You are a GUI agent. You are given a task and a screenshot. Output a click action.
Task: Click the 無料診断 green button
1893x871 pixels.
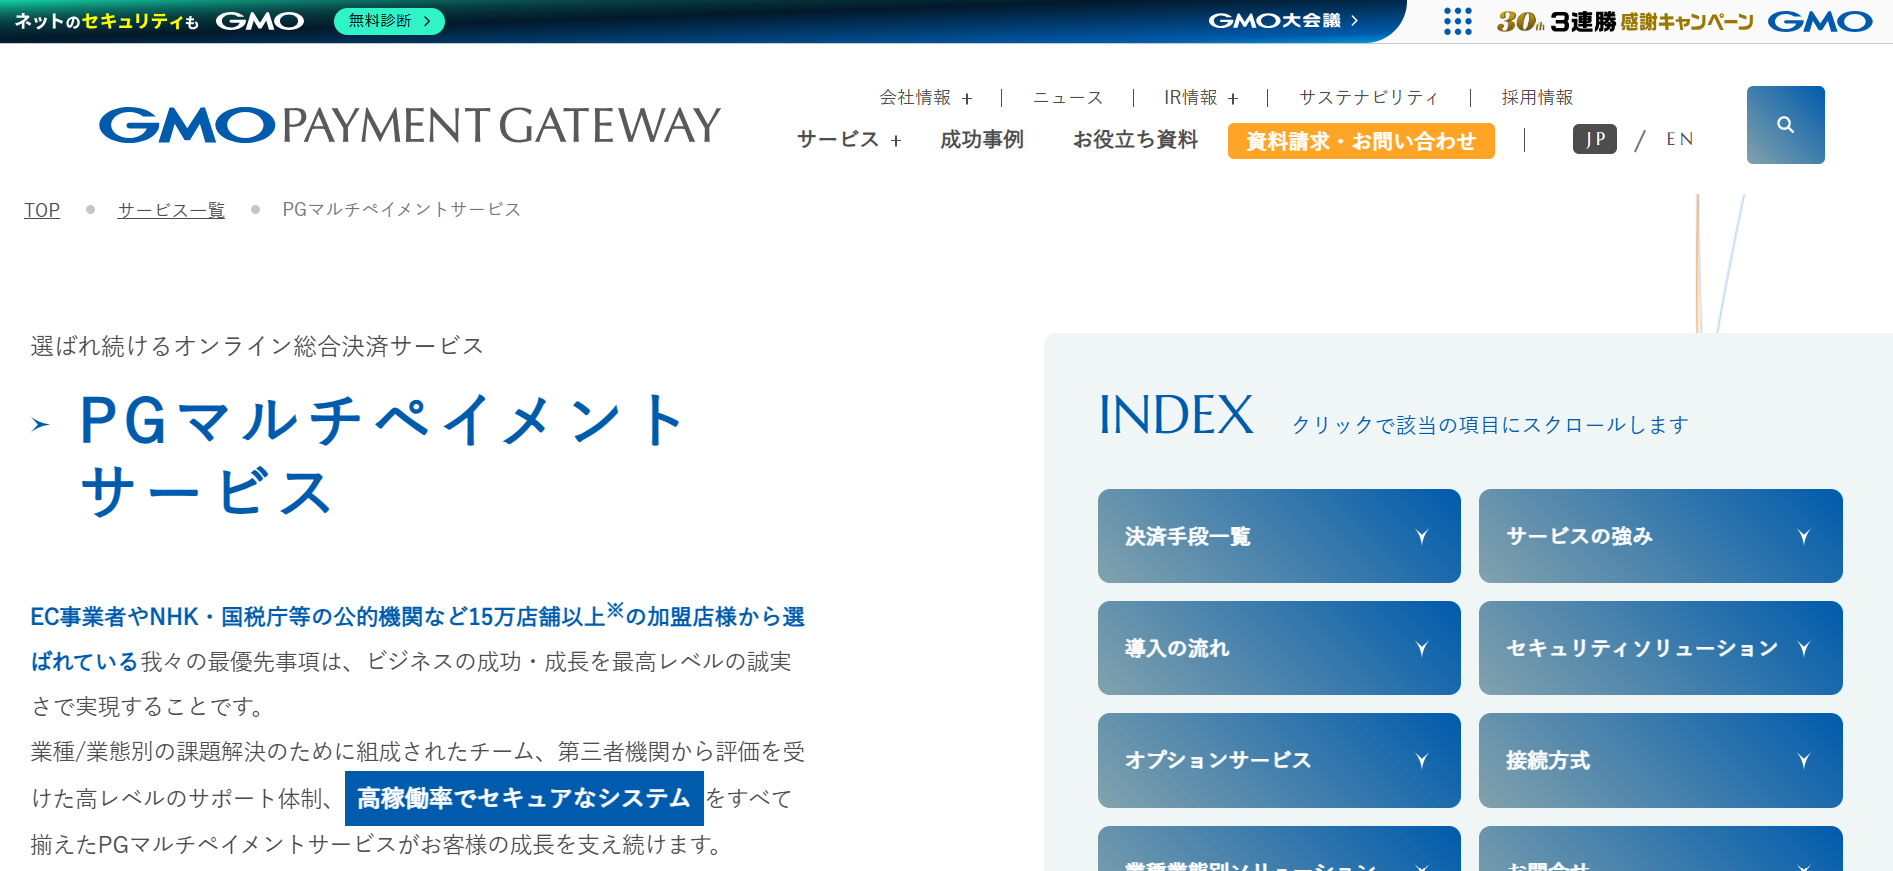[x=389, y=21]
